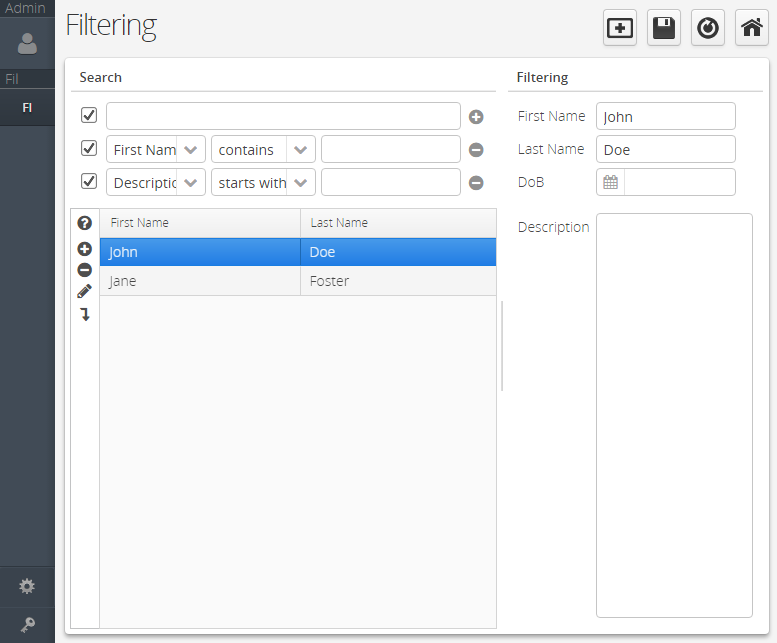Click the circular Refresh icon in header
The image size is (777, 643).
[708, 28]
